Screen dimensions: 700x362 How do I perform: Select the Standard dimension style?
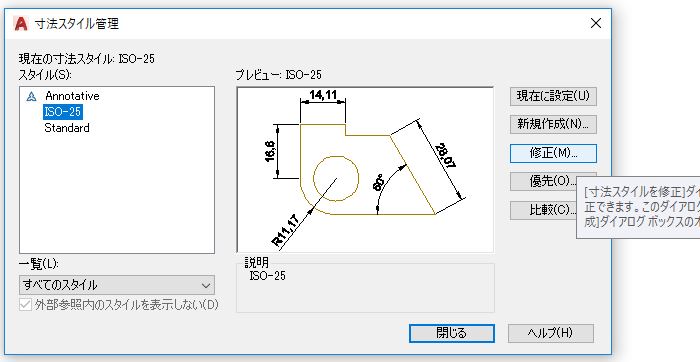coord(67,128)
